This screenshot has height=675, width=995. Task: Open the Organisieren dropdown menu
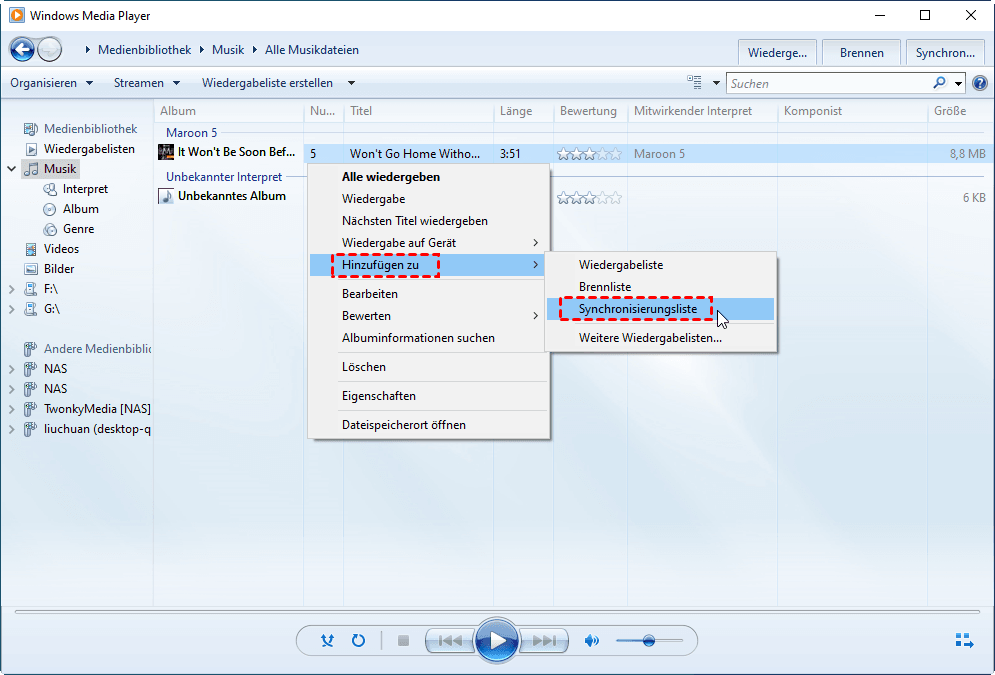[52, 83]
